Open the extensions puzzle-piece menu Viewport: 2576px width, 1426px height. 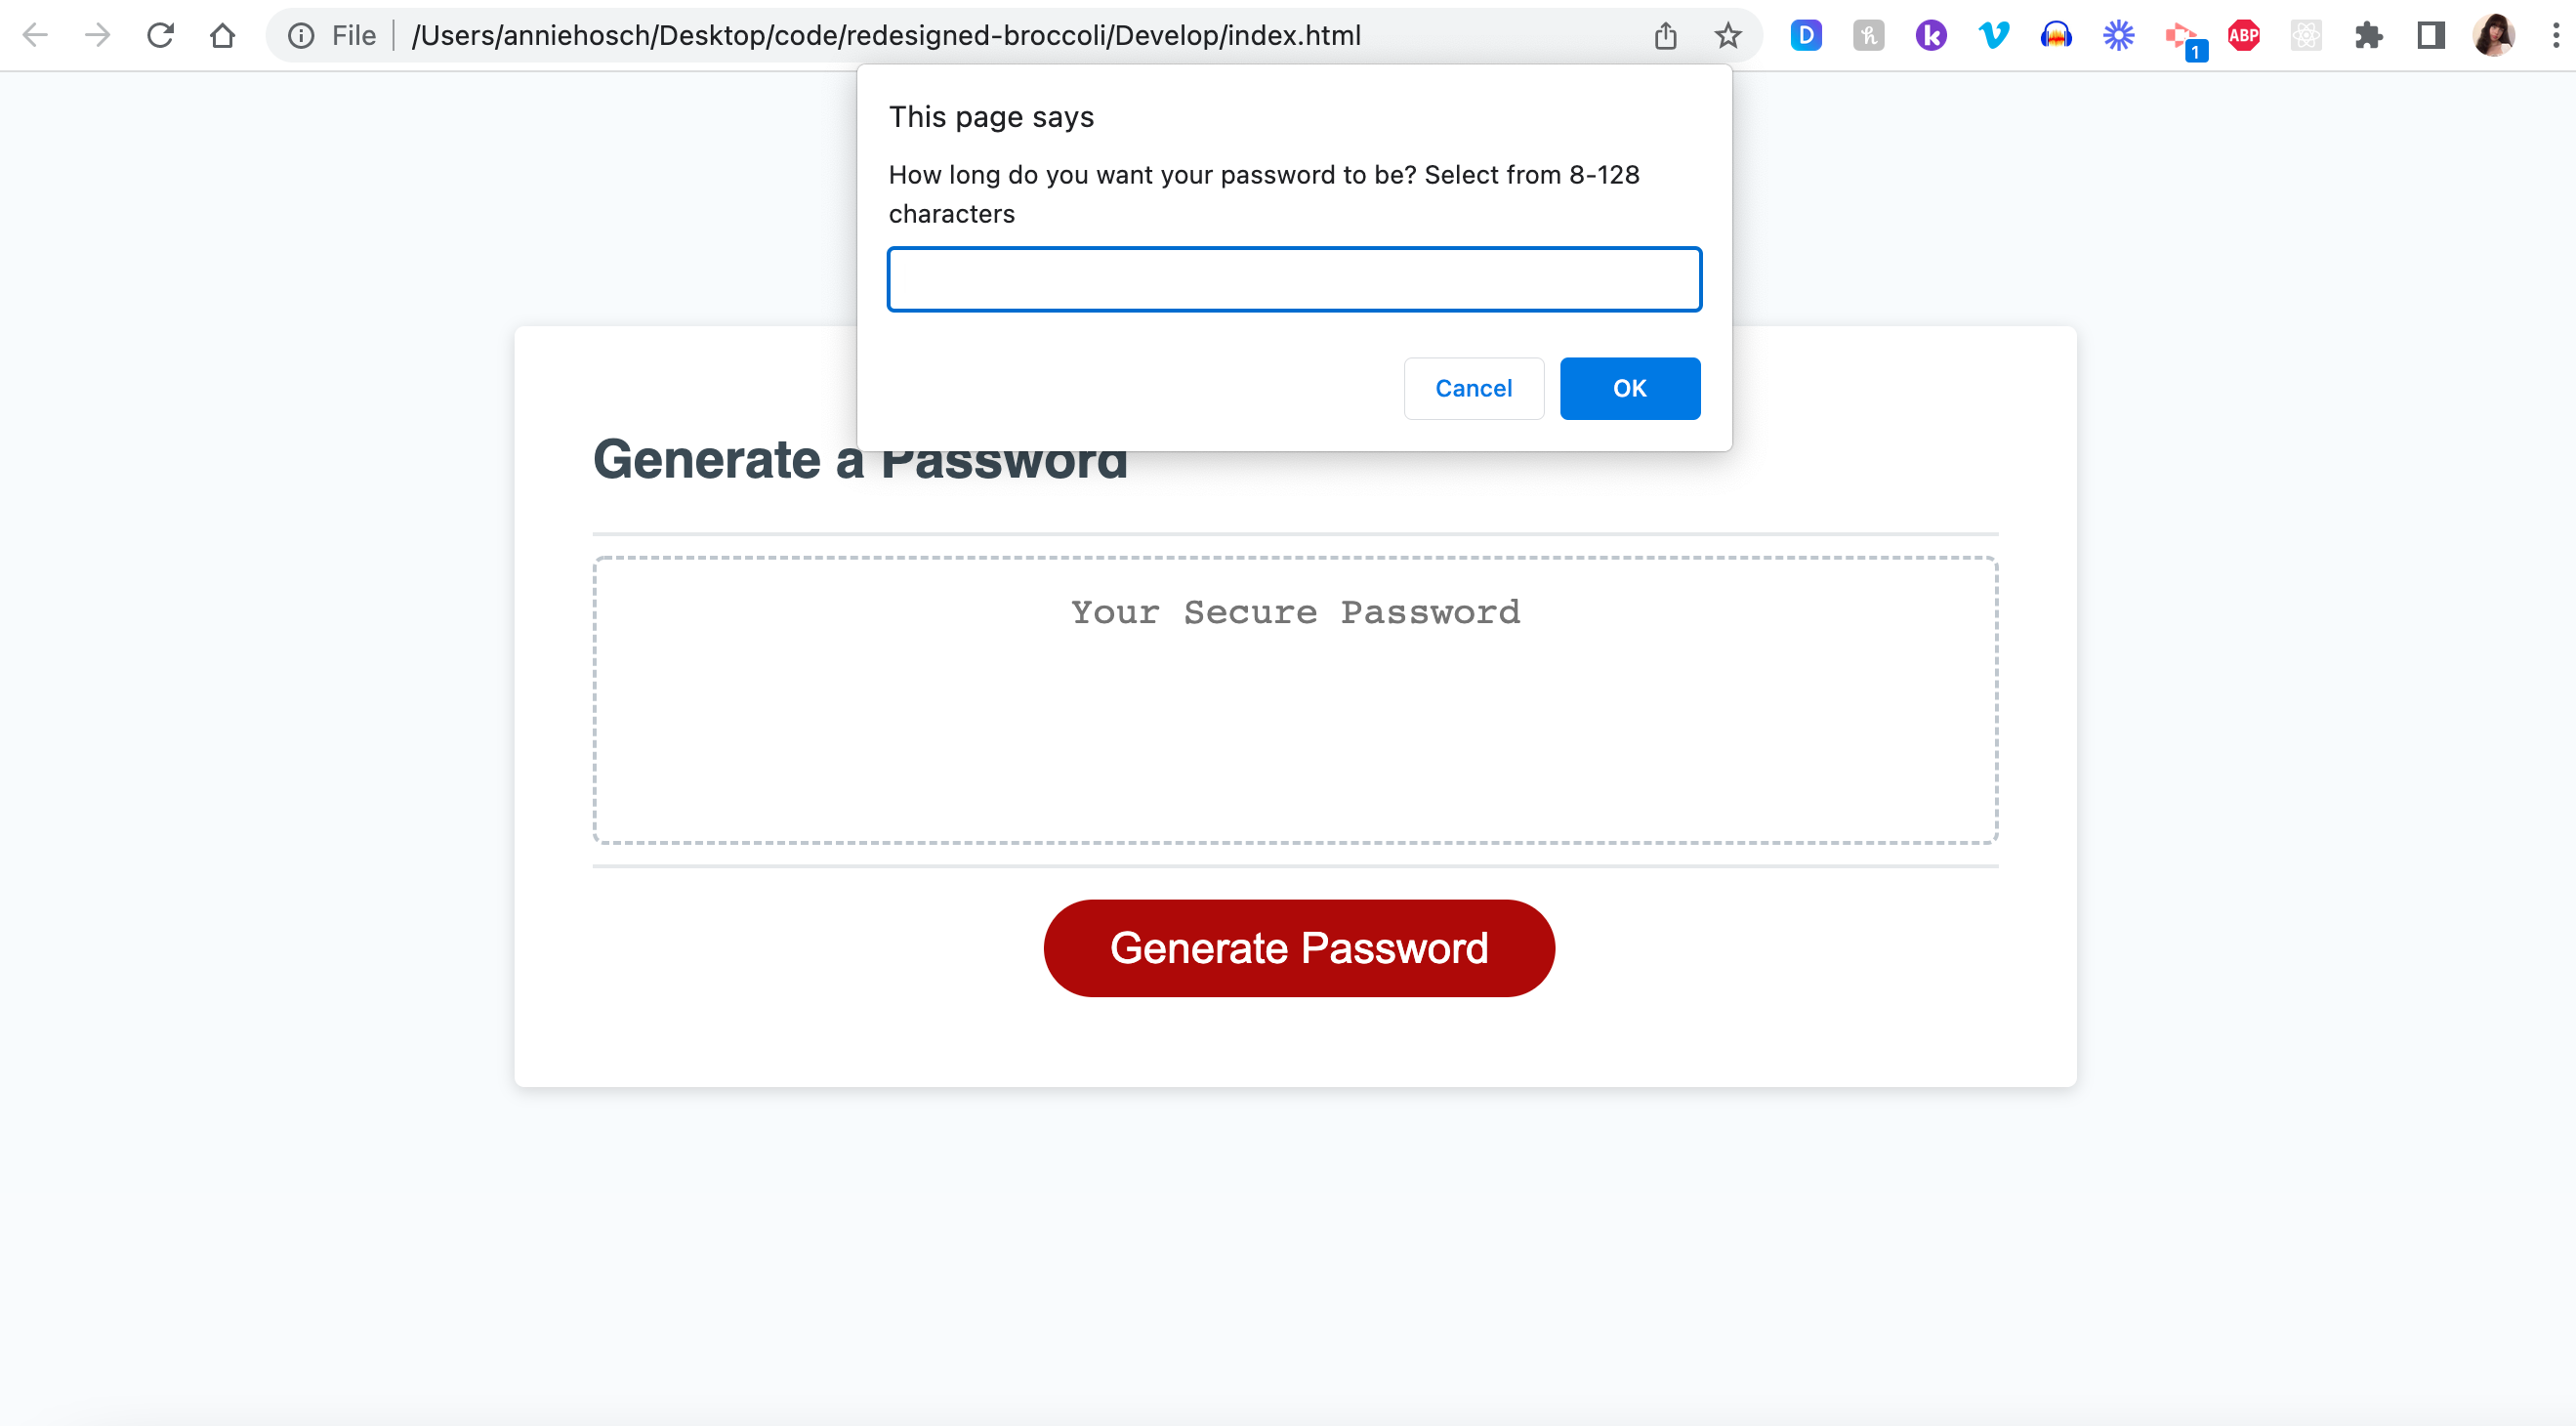[2368, 35]
